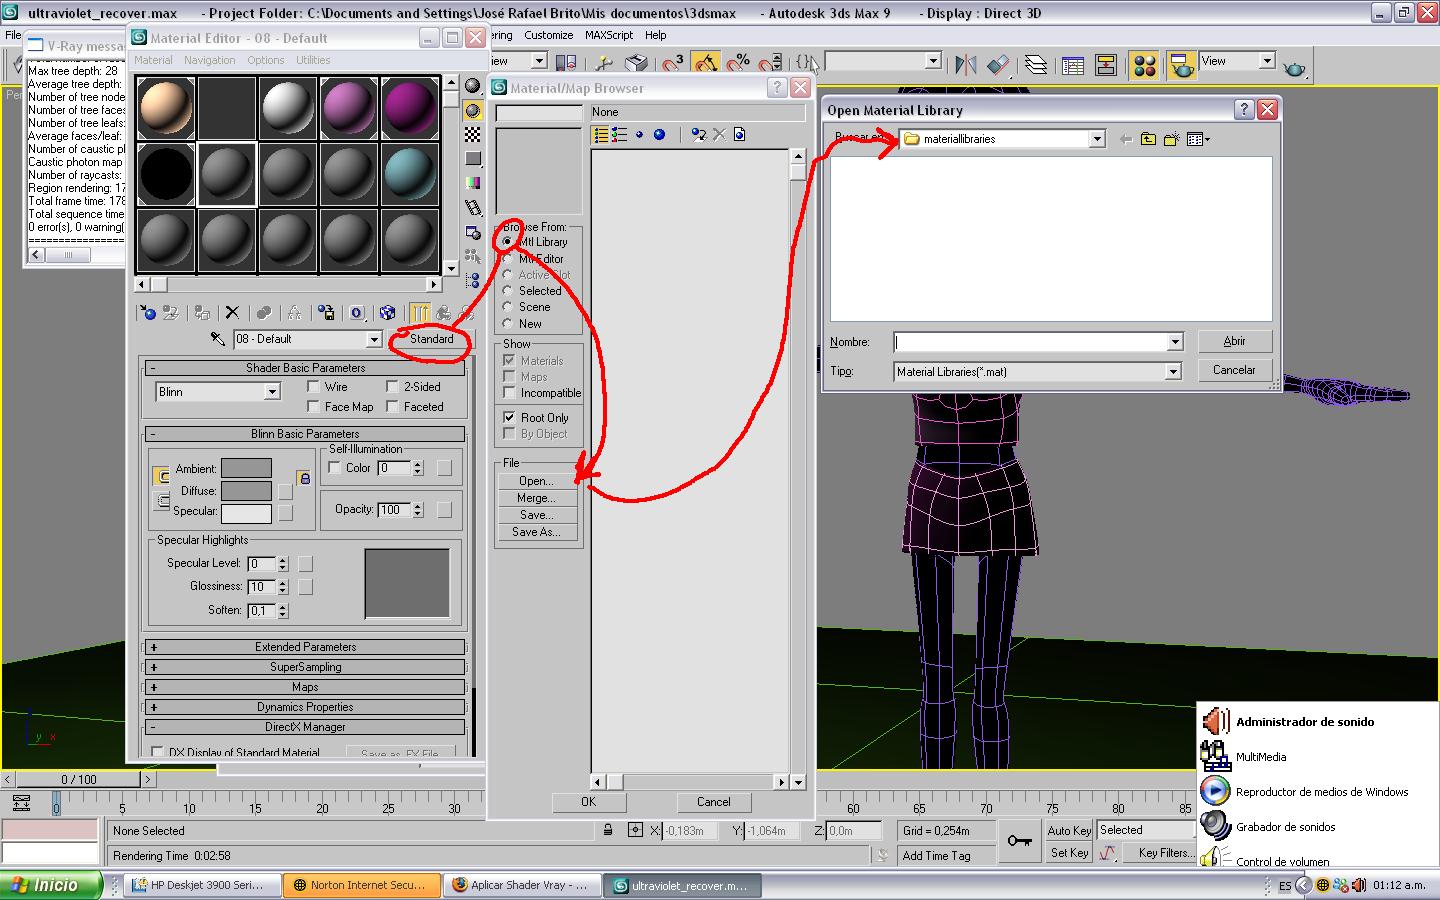Viewport: 1440px width, 900px height.
Task: Click View Large Icons sphere in Material/Map Browser
Action: coord(659,135)
